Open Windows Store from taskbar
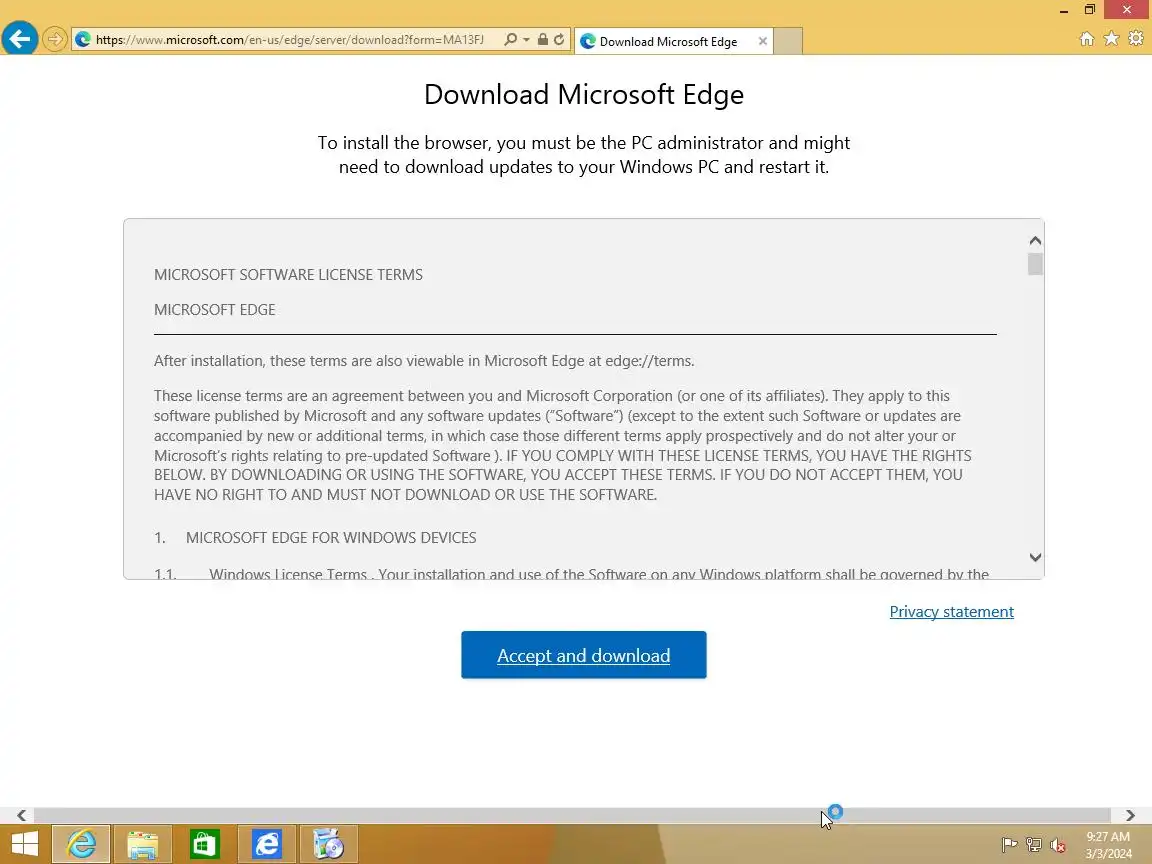The height and width of the screenshot is (864, 1152). [204, 844]
